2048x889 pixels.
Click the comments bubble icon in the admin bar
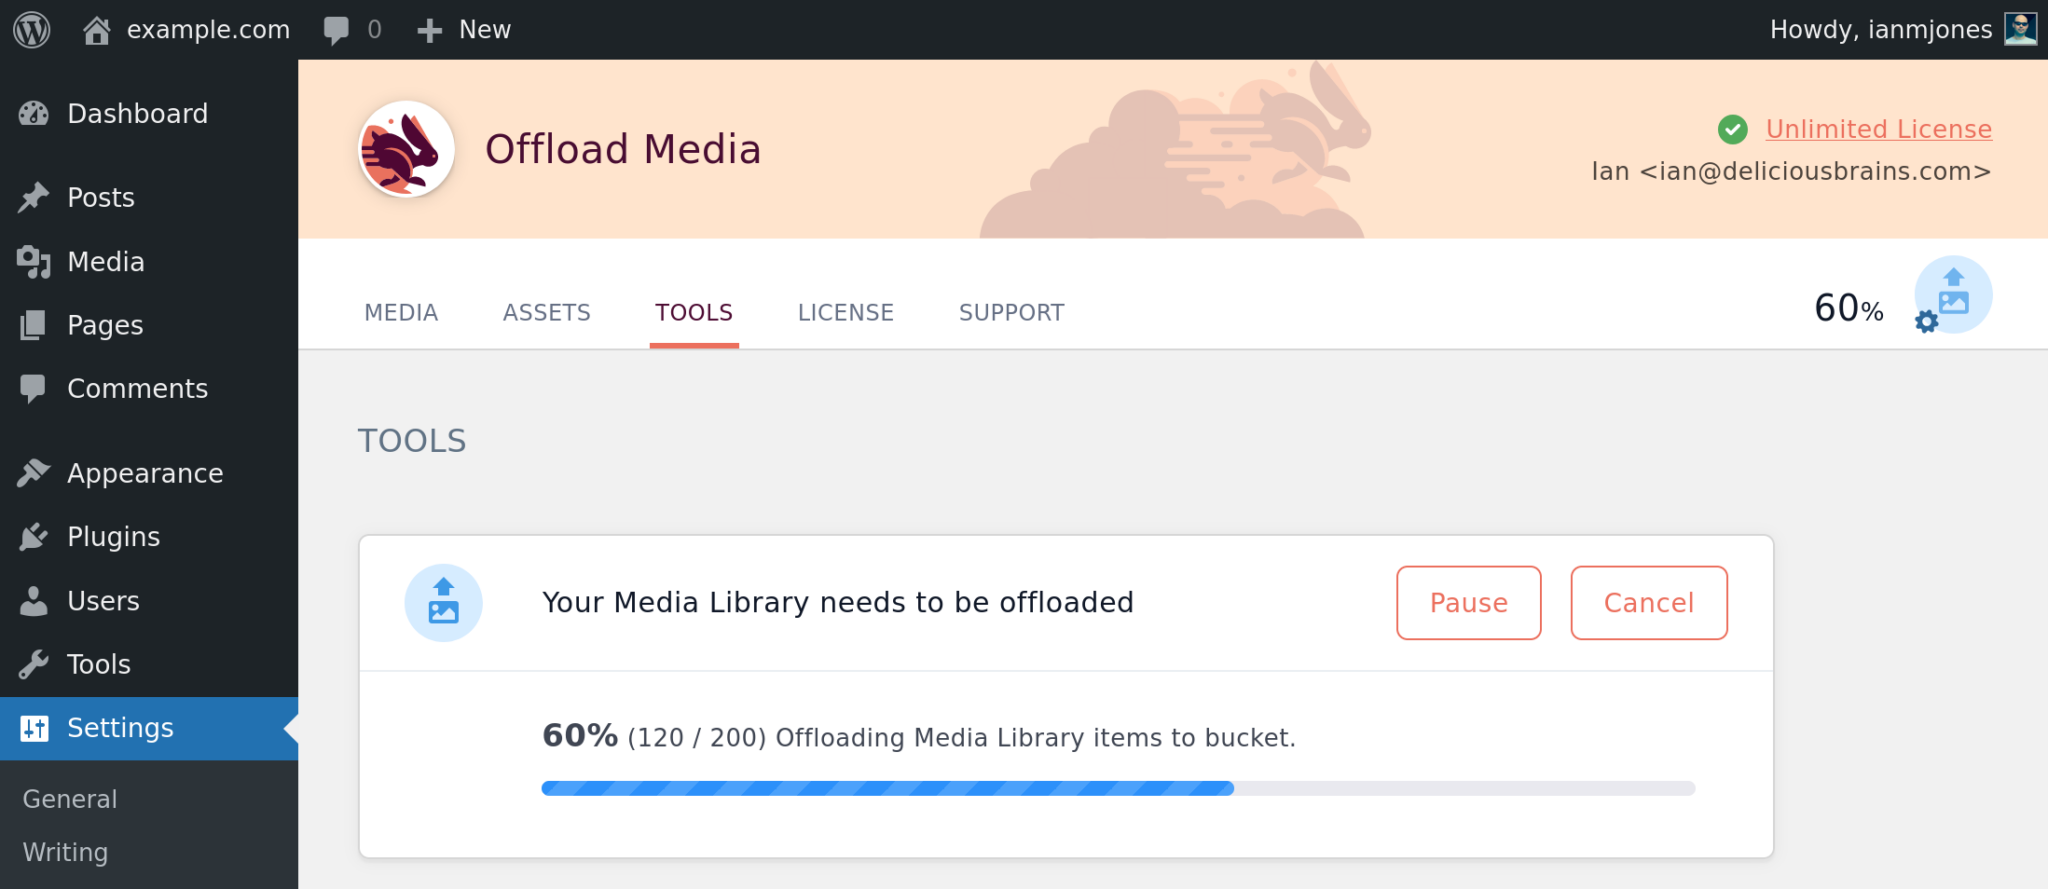point(336,29)
